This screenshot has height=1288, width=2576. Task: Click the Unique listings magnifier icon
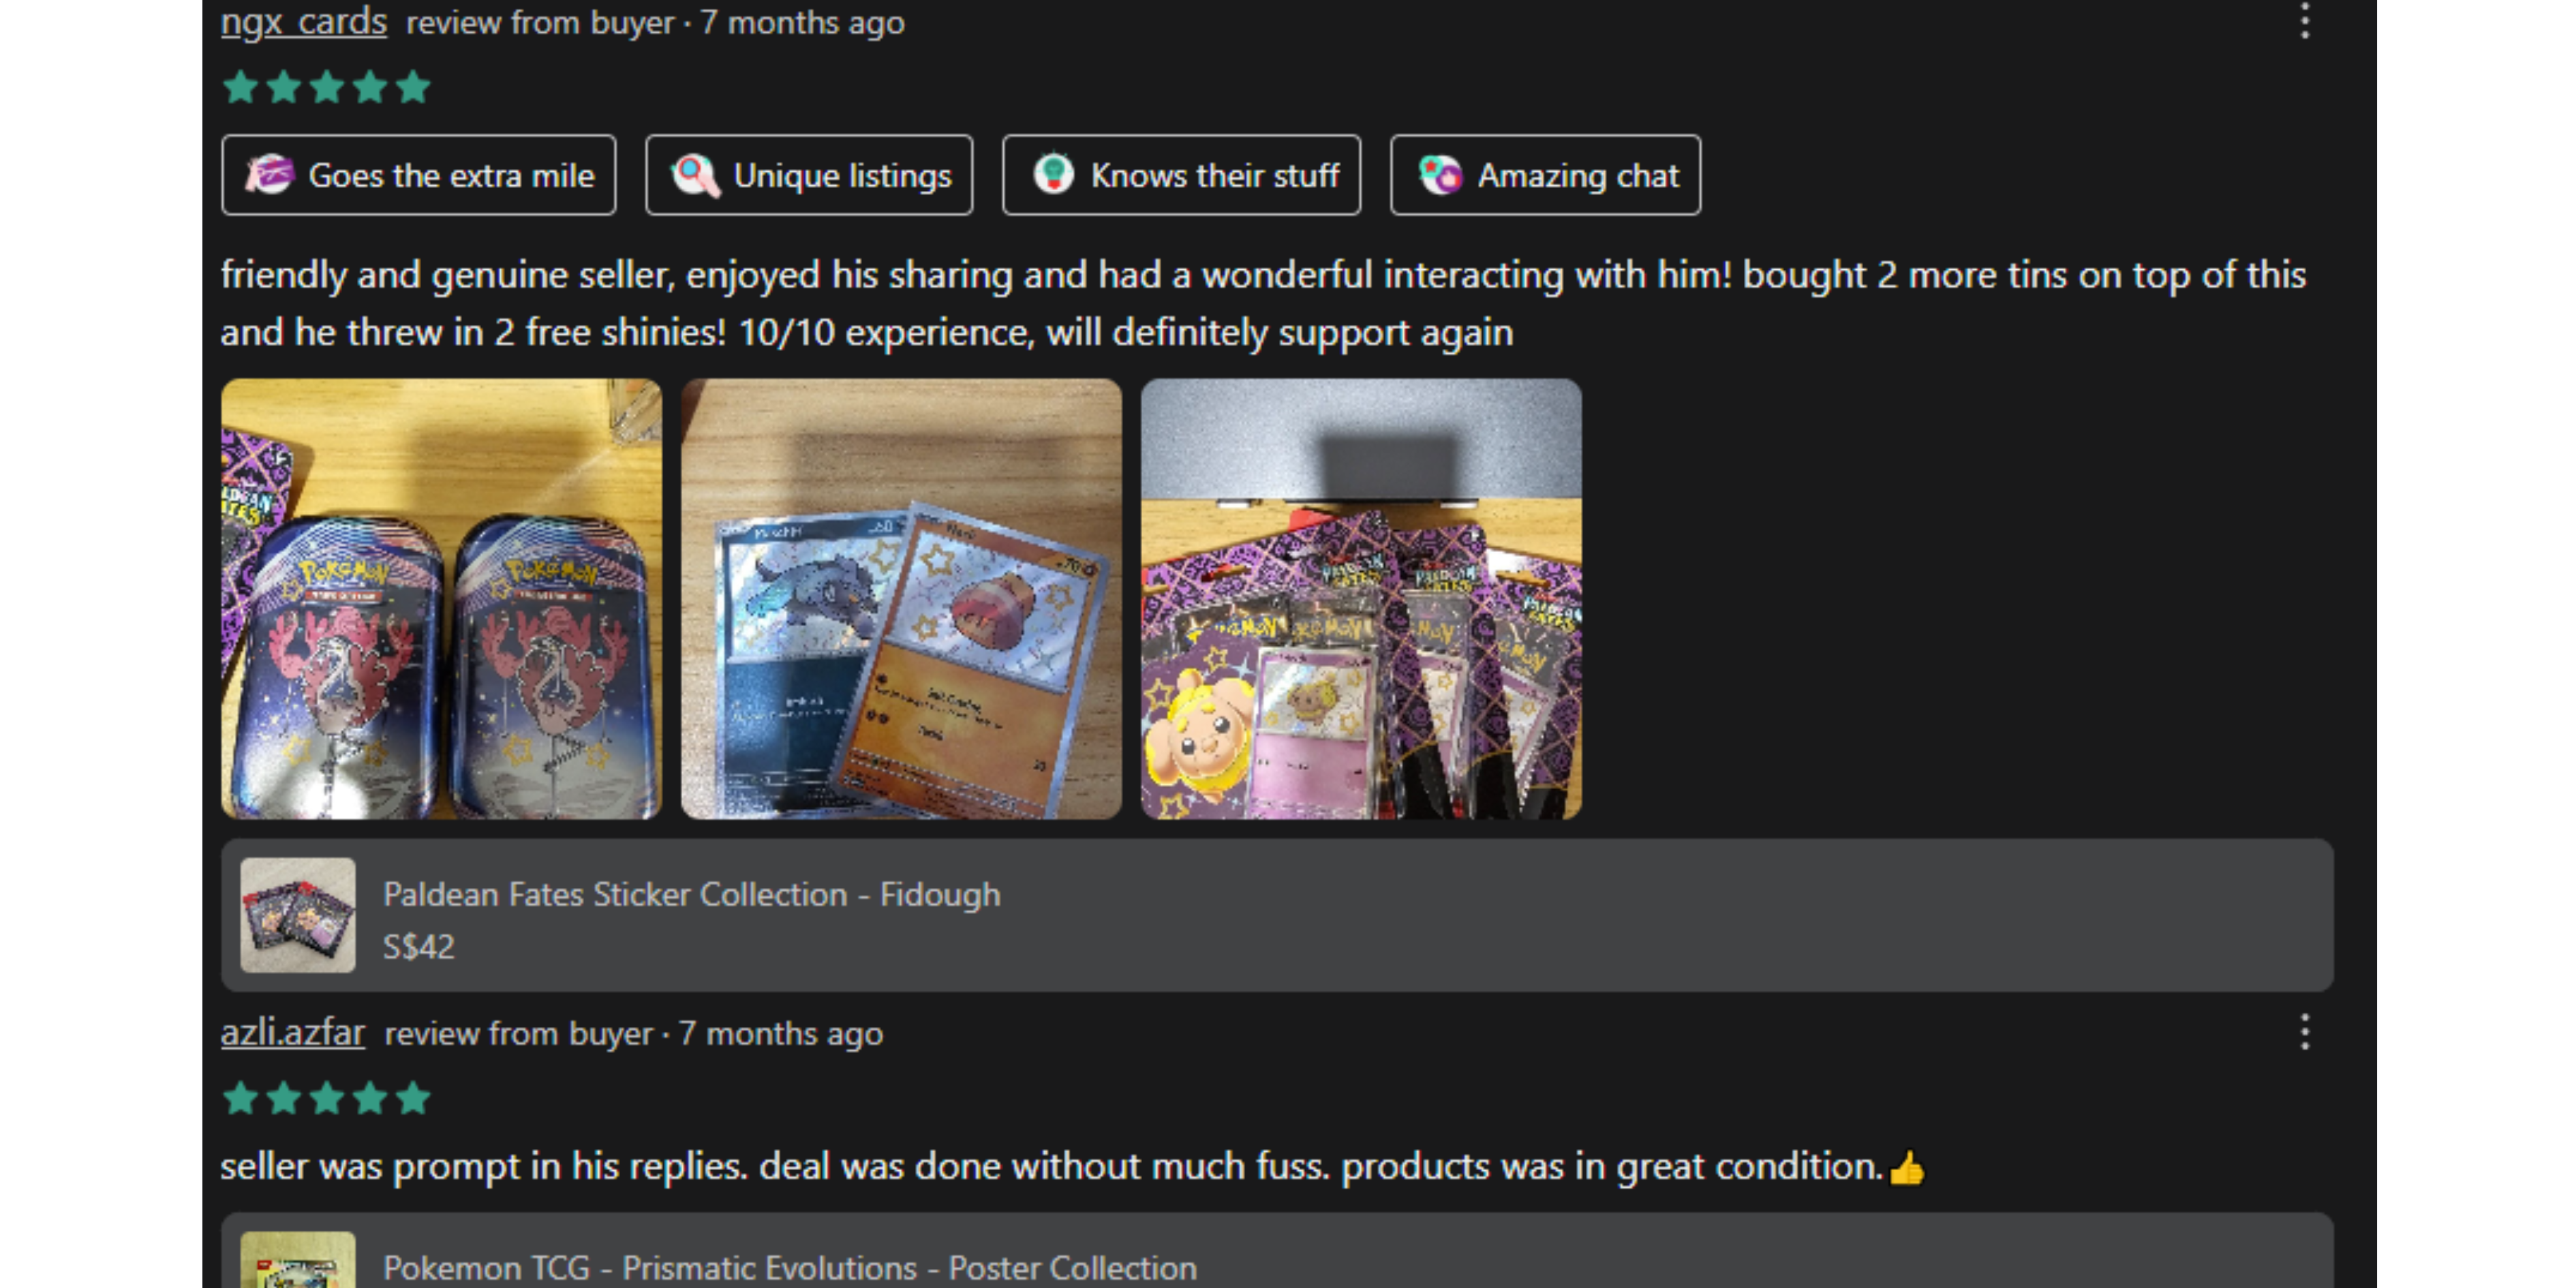click(695, 175)
